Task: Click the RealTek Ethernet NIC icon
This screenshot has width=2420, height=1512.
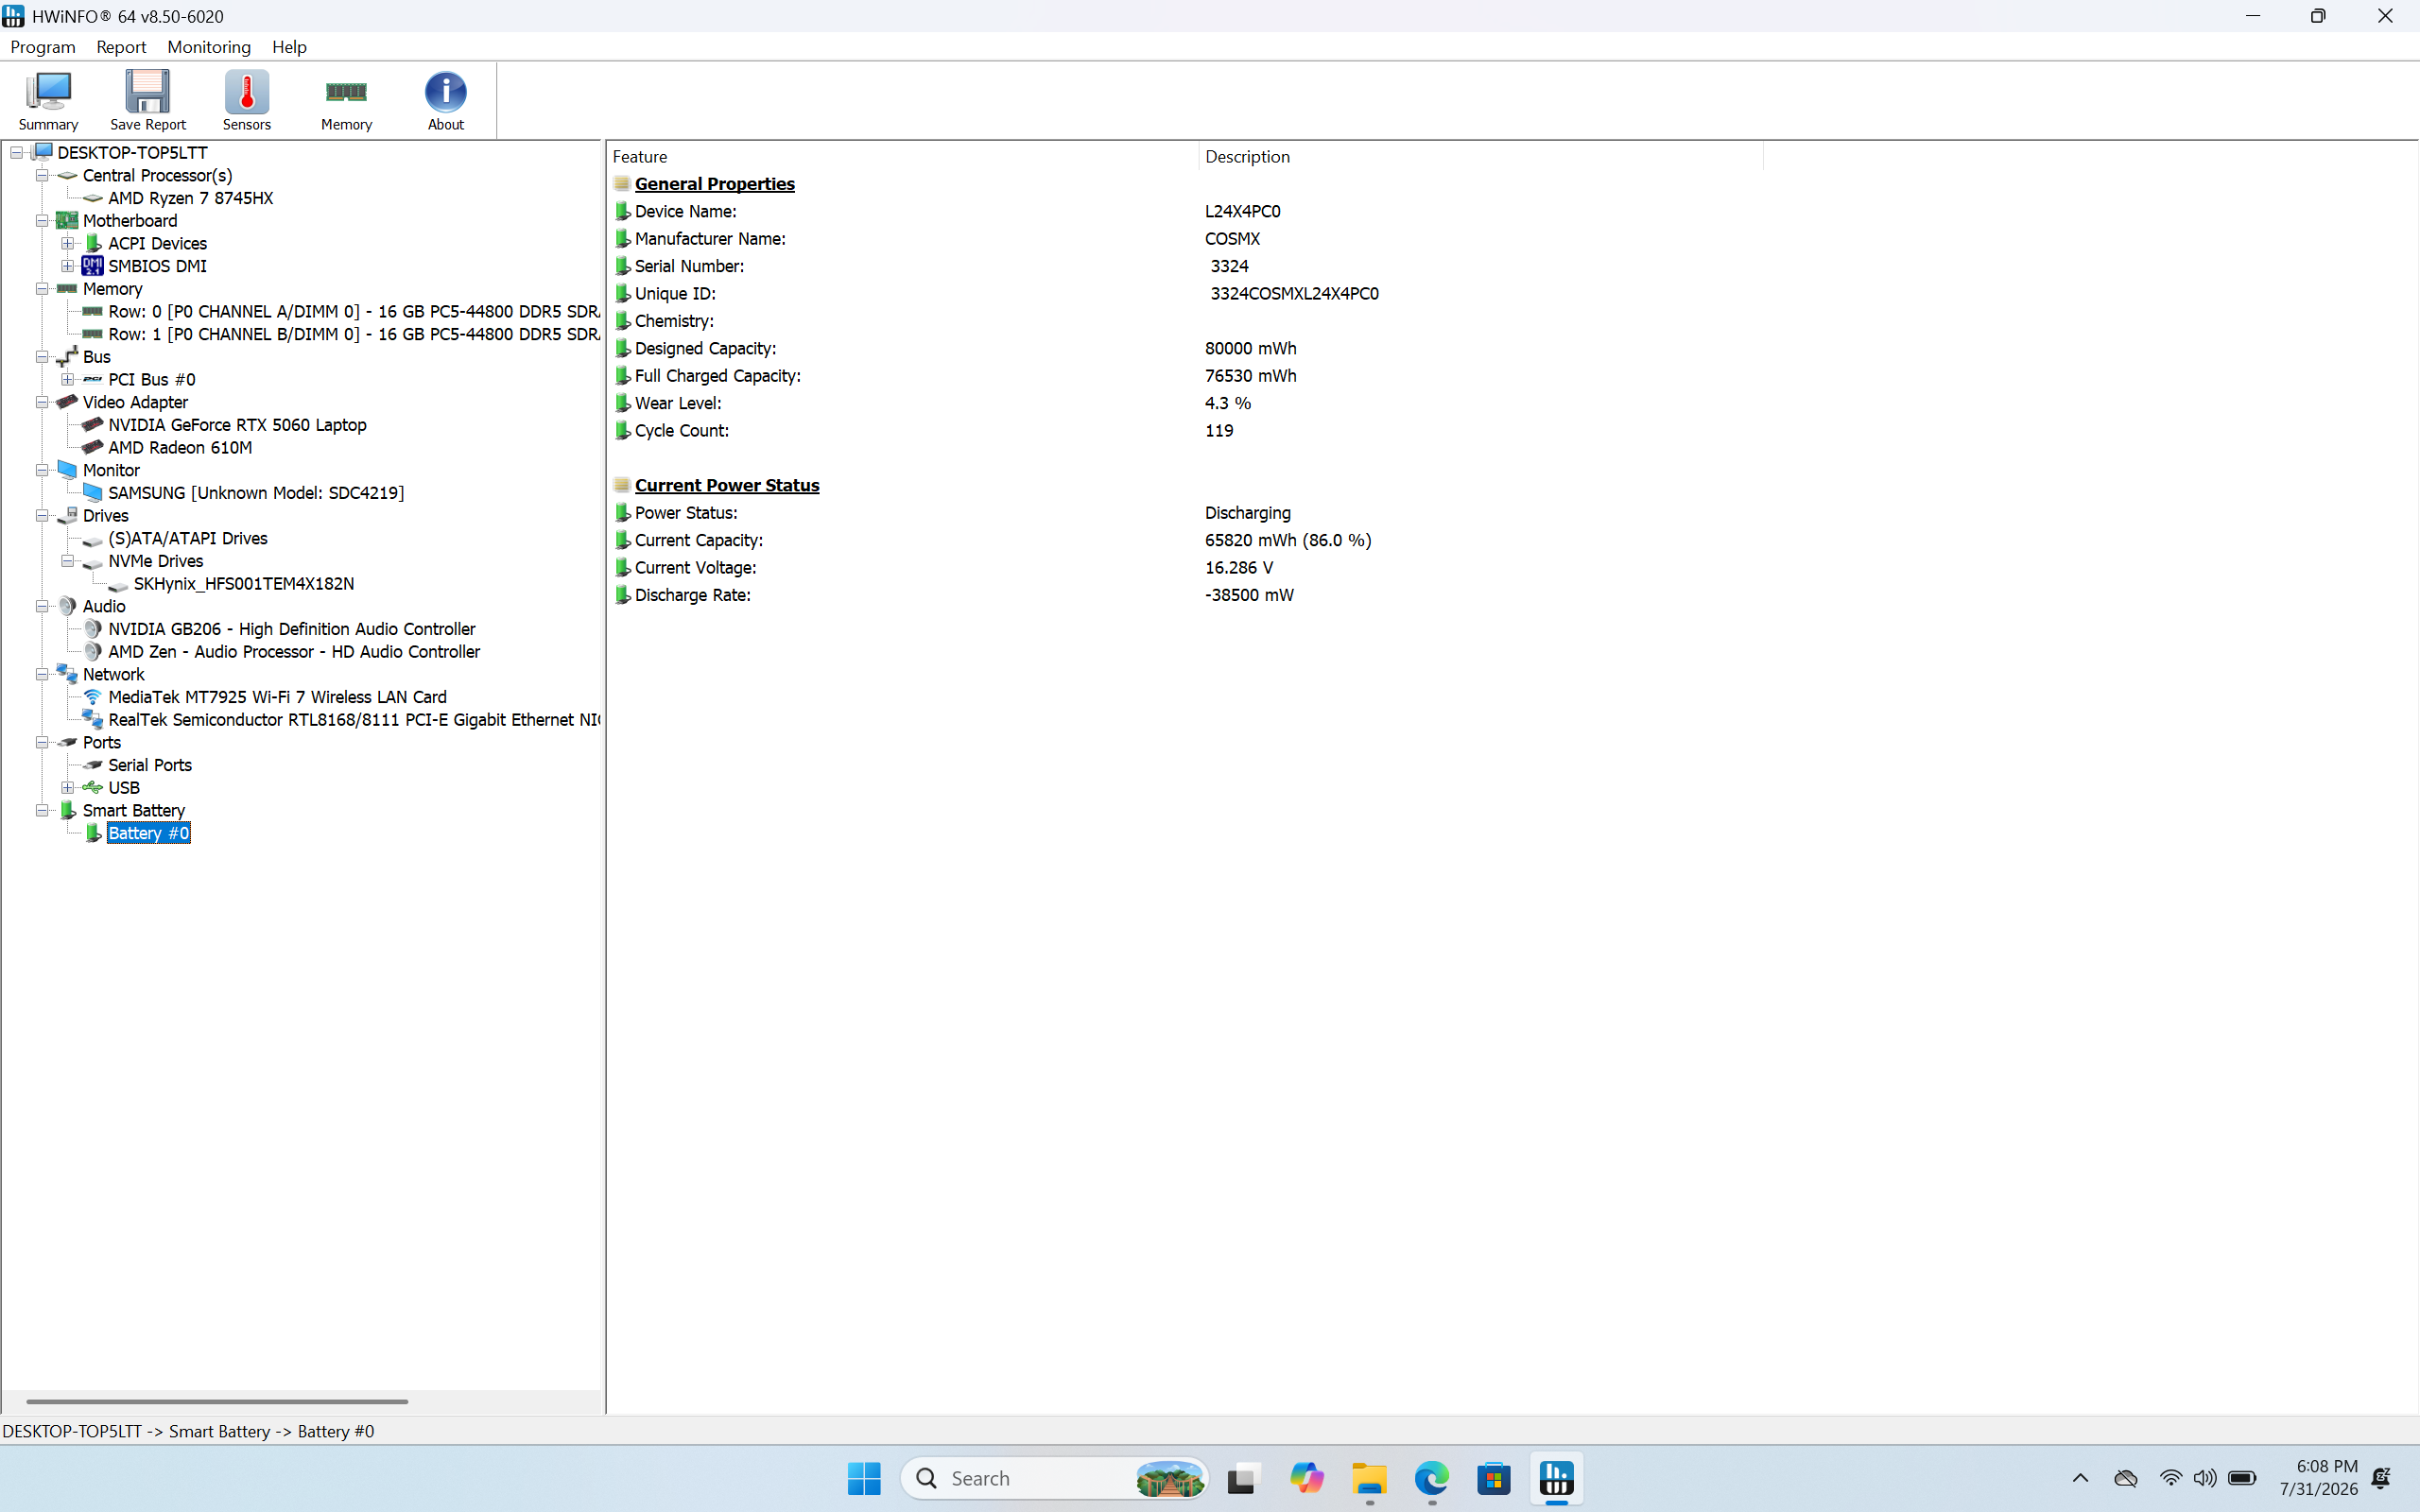Action: coord(93,720)
